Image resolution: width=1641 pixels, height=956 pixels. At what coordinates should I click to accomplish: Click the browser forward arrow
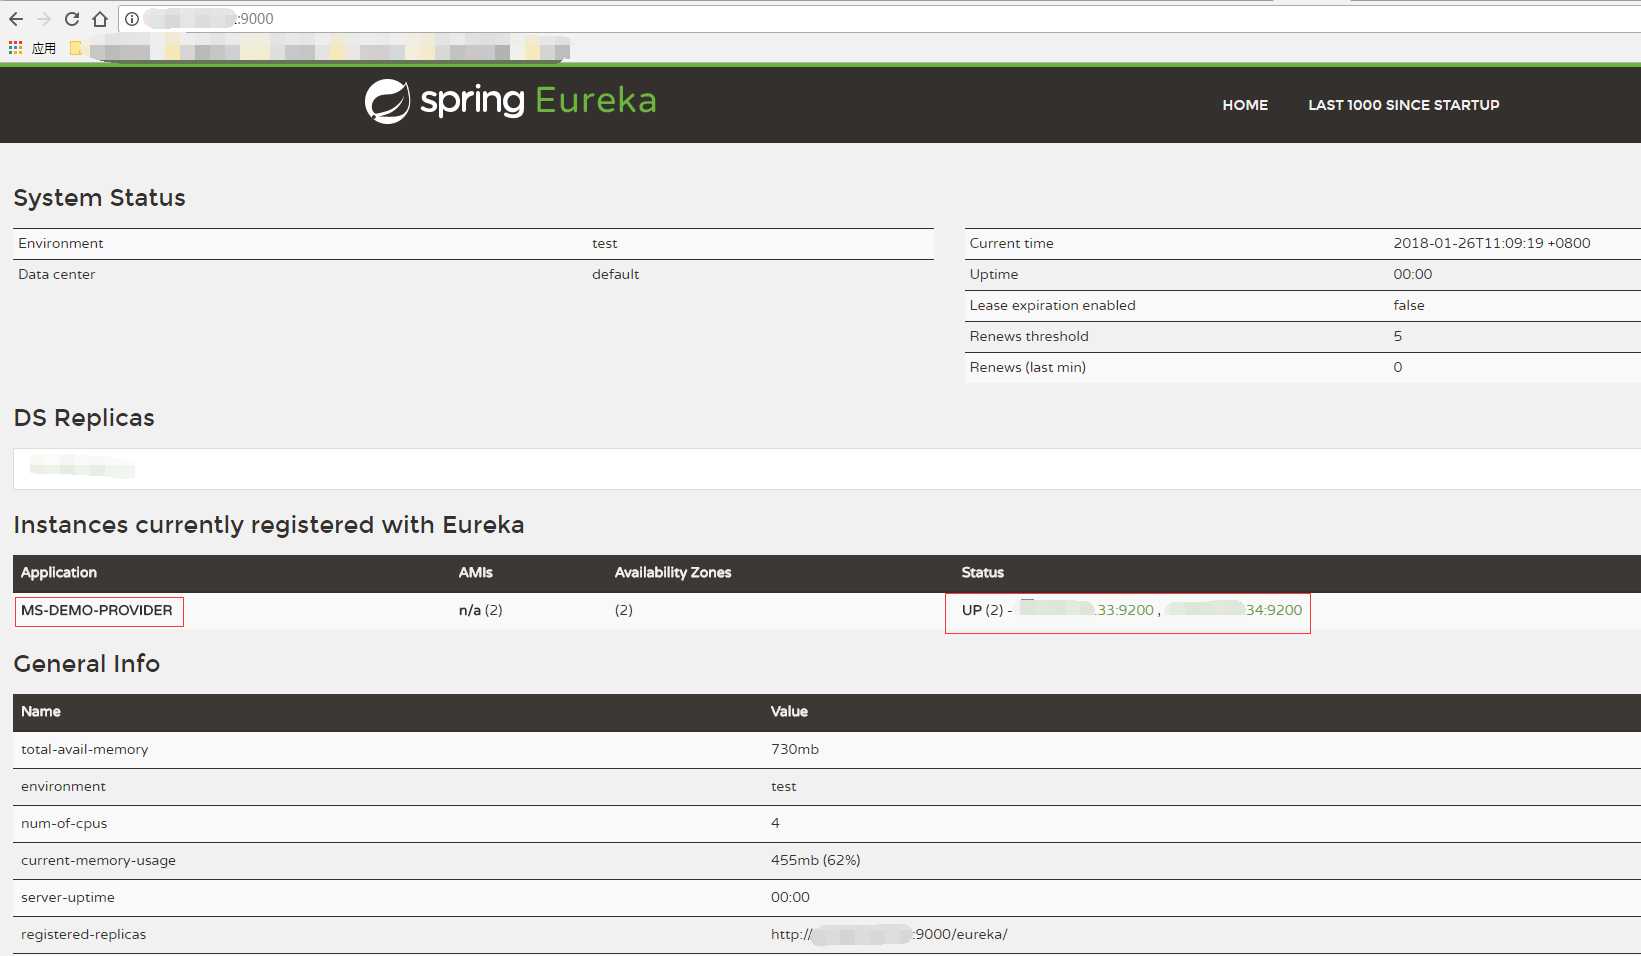[x=44, y=19]
